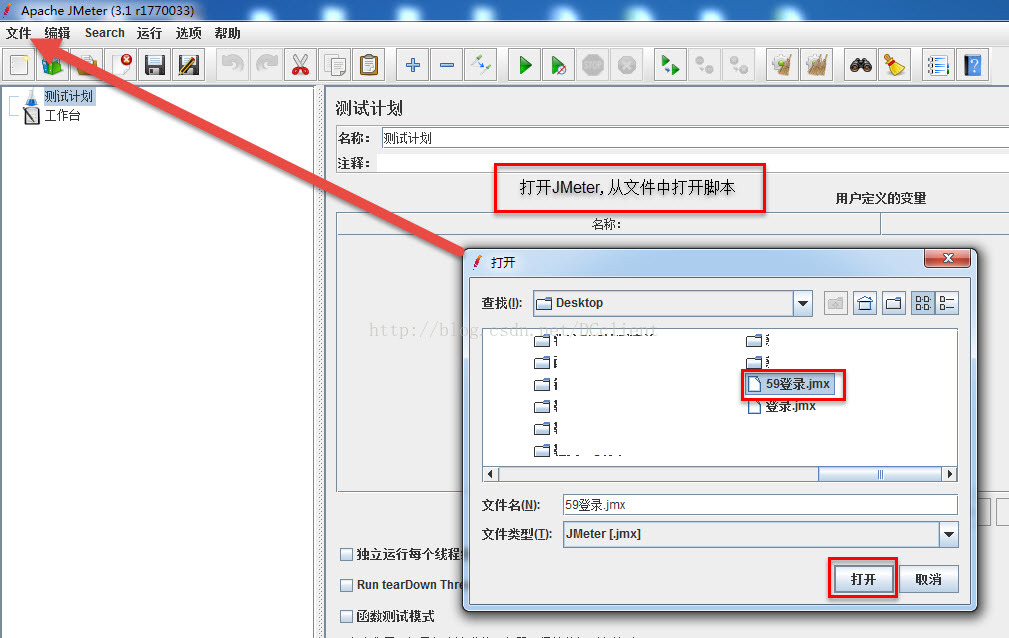The height and width of the screenshot is (638, 1009).
Task: Open the 文件 menu
Action: coord(19,33)
